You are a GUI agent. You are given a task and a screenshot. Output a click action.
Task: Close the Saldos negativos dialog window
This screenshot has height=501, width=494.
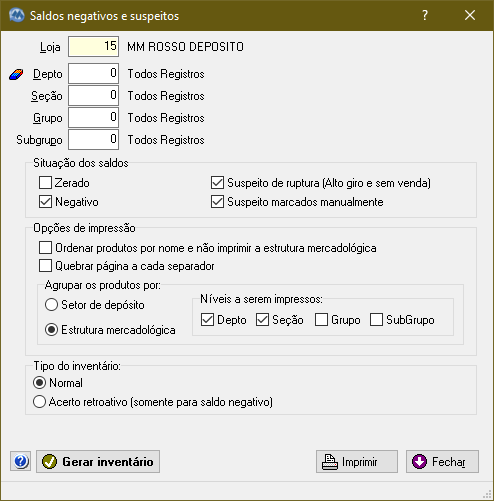(x=470, y=15)
